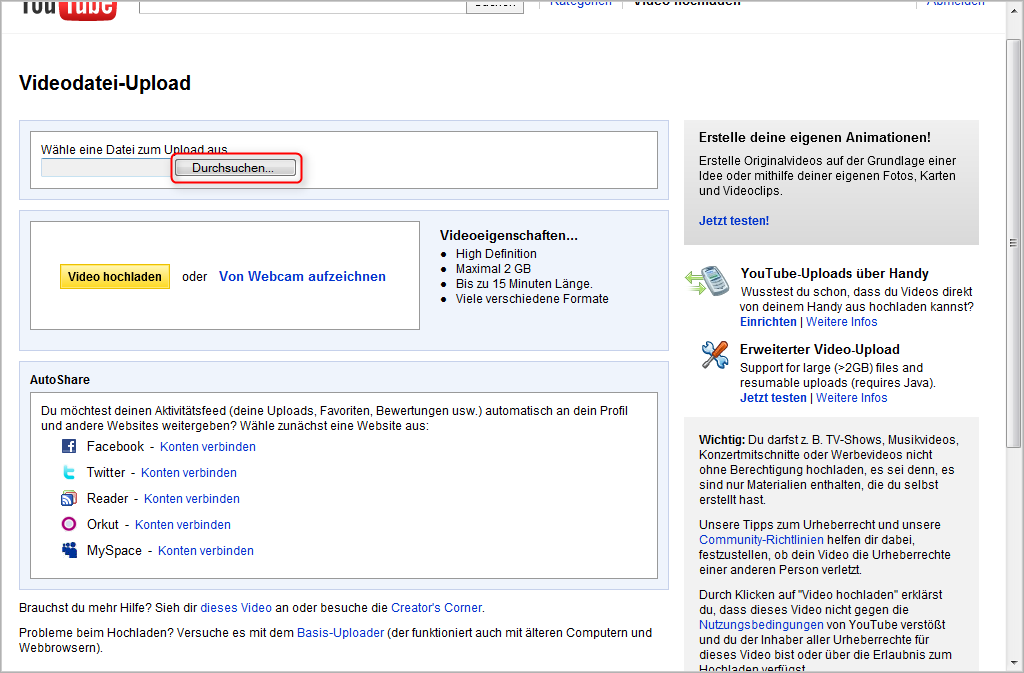Screen dimensions: 1024x673
Task: Click the file path input field
Action: click(107, 168)
